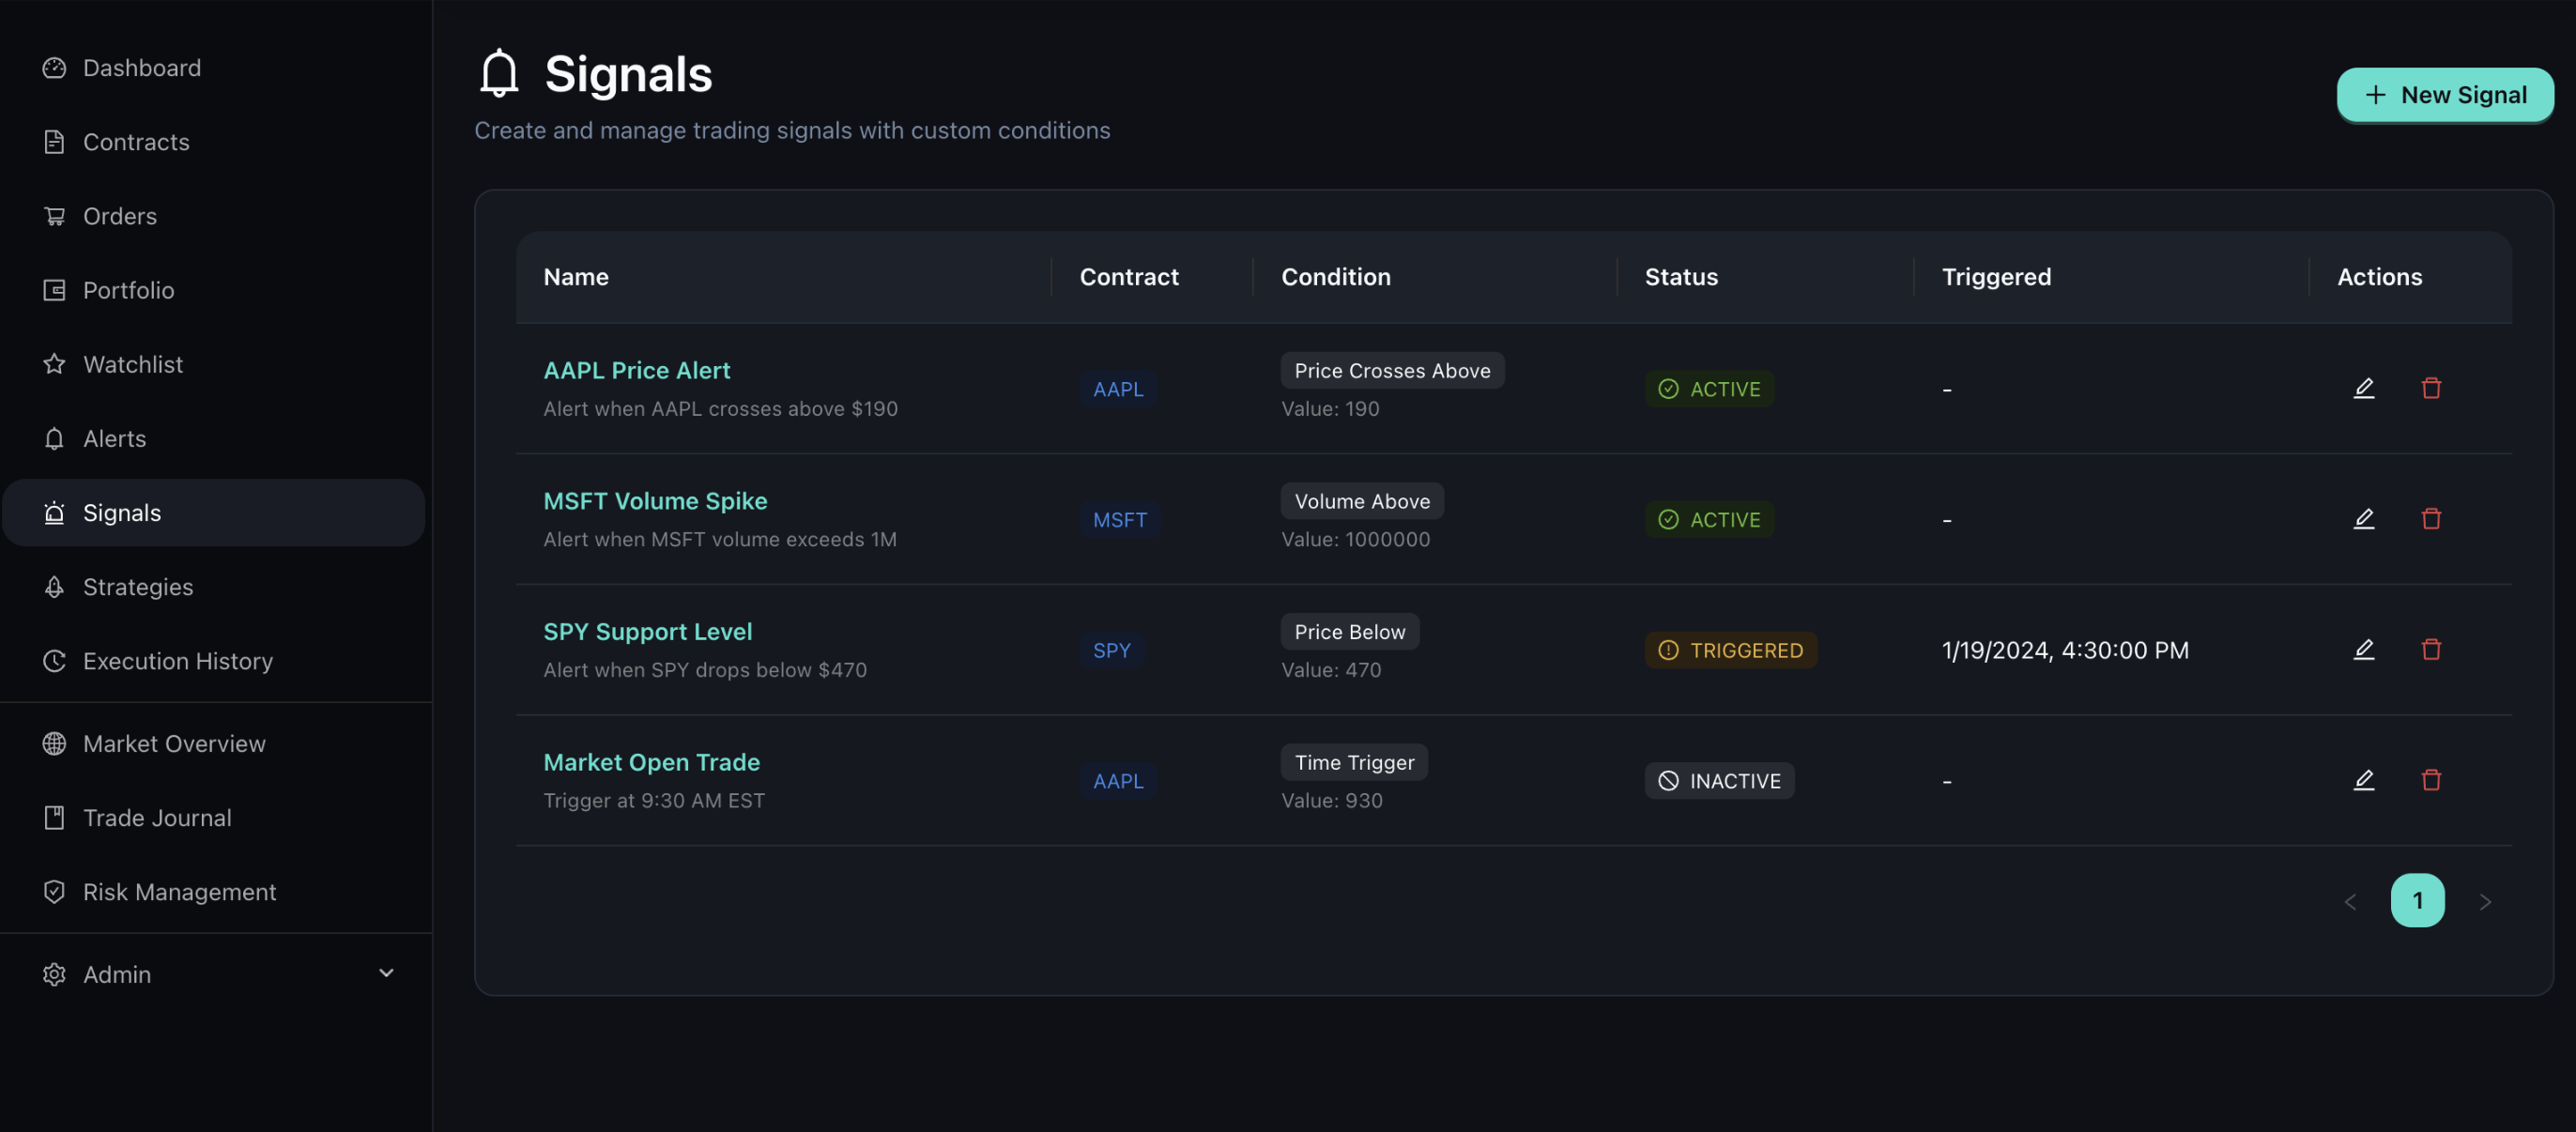Delete the Market Open Trade signal
Viewport: 2576px width, 1132px height.
pyautogui.click(x=2431, y=780)
